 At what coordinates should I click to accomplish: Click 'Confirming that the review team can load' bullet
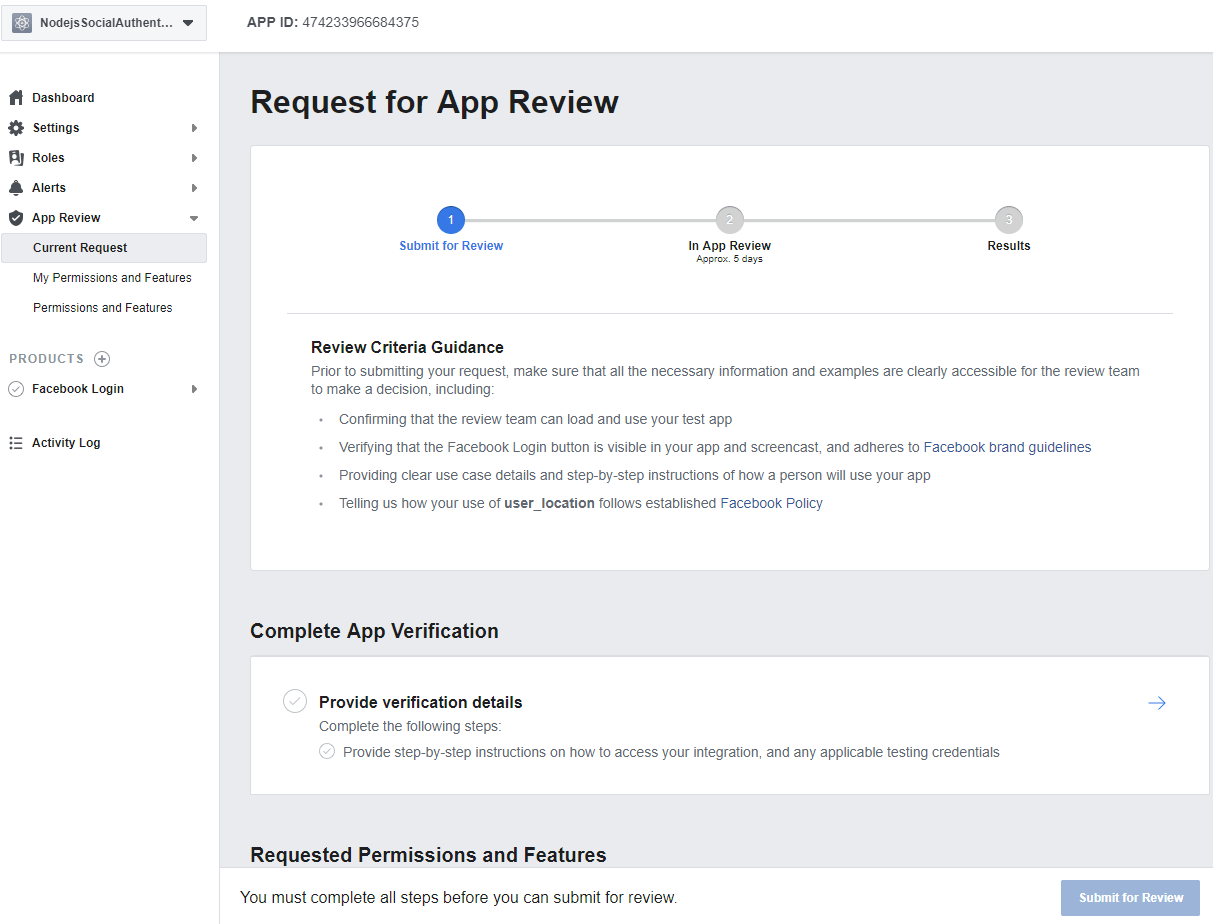click(x=535, y=419)
